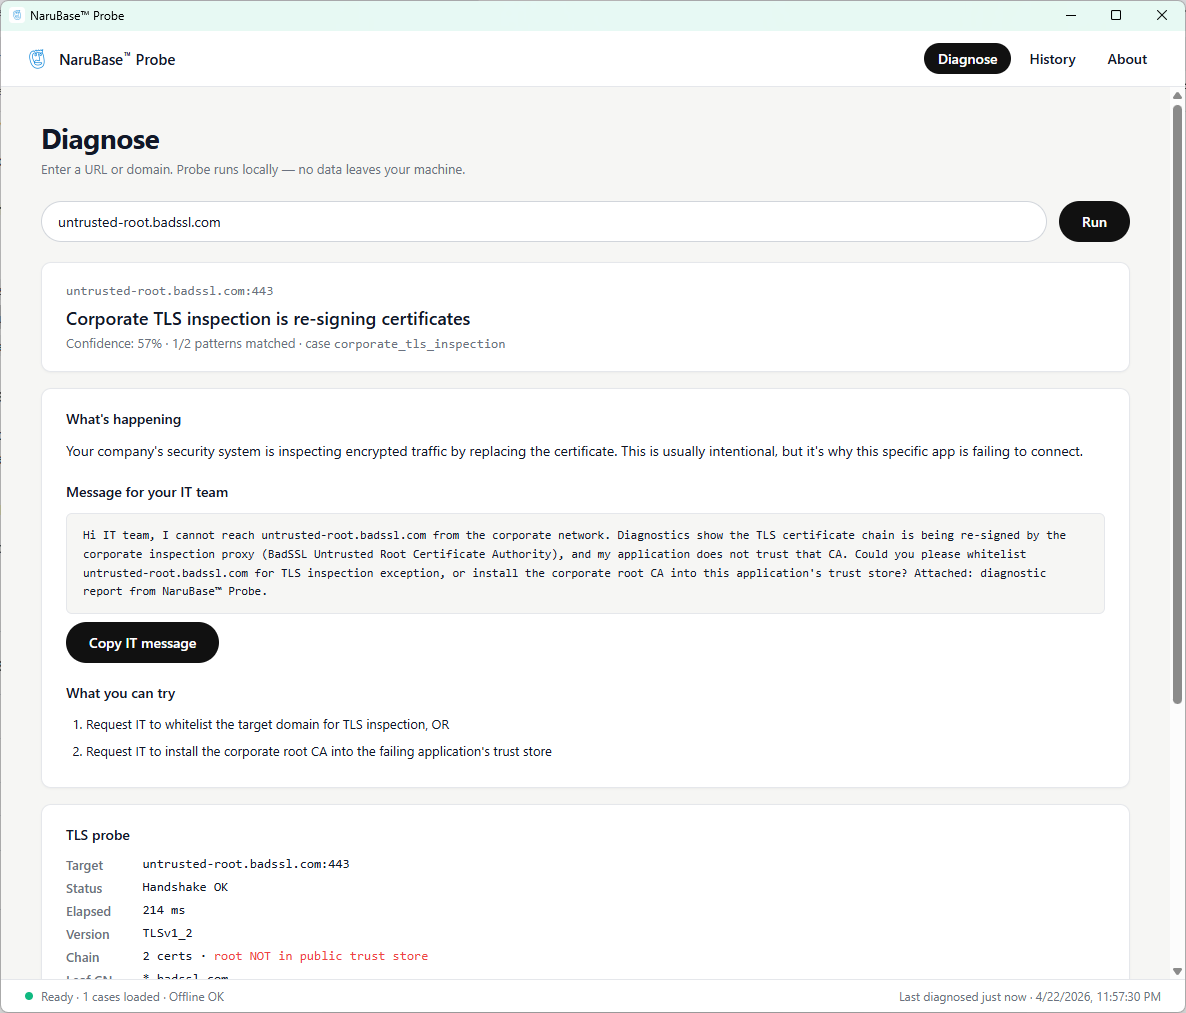Viewport: 1186px width, 1013px height.
Task: Click step 2 'install the corporate root CA' item
Action: (x=312, y=752)
